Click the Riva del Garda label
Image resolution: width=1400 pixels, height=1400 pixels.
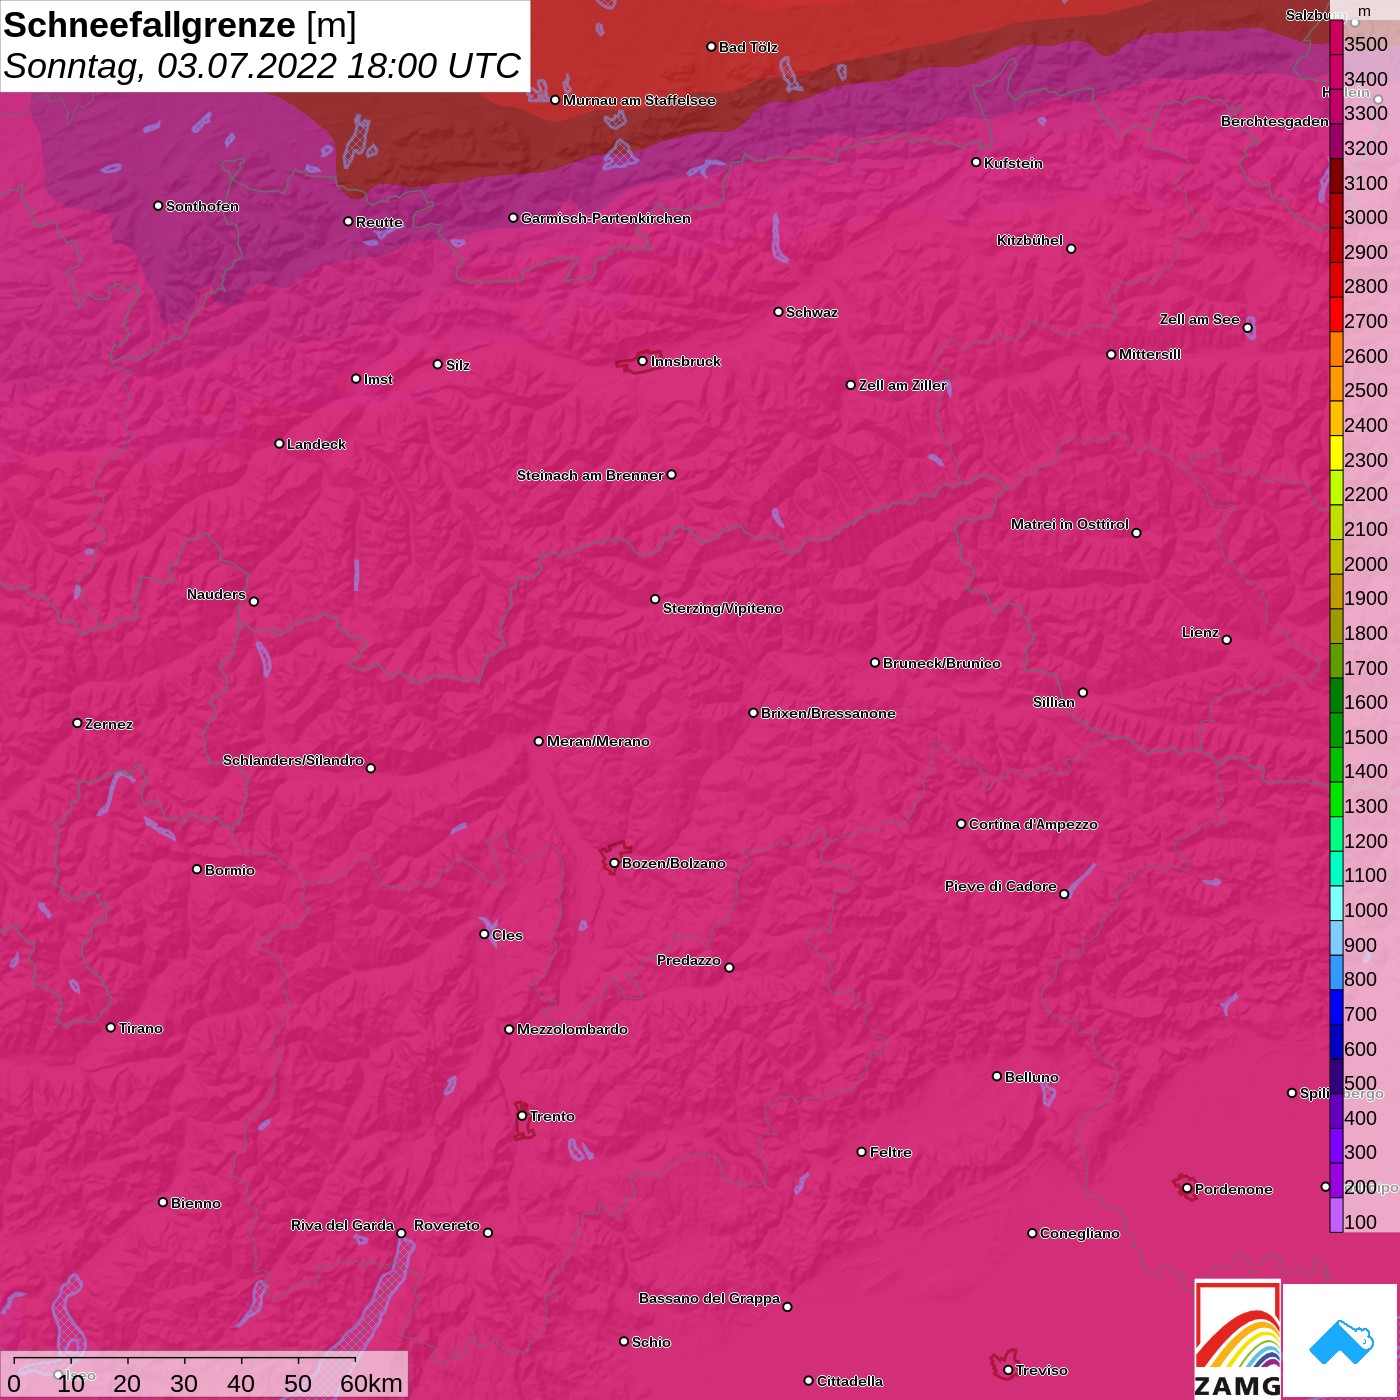point(342,1225)
